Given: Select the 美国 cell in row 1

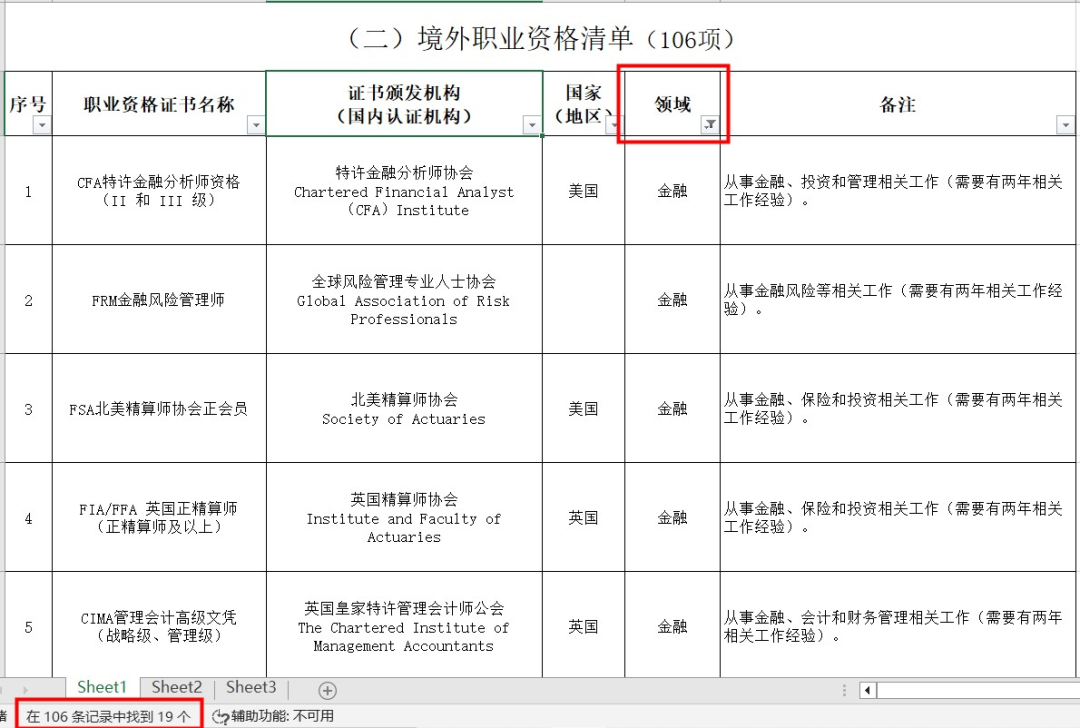Looking at the screenshot, I should (x=584, y=191).
